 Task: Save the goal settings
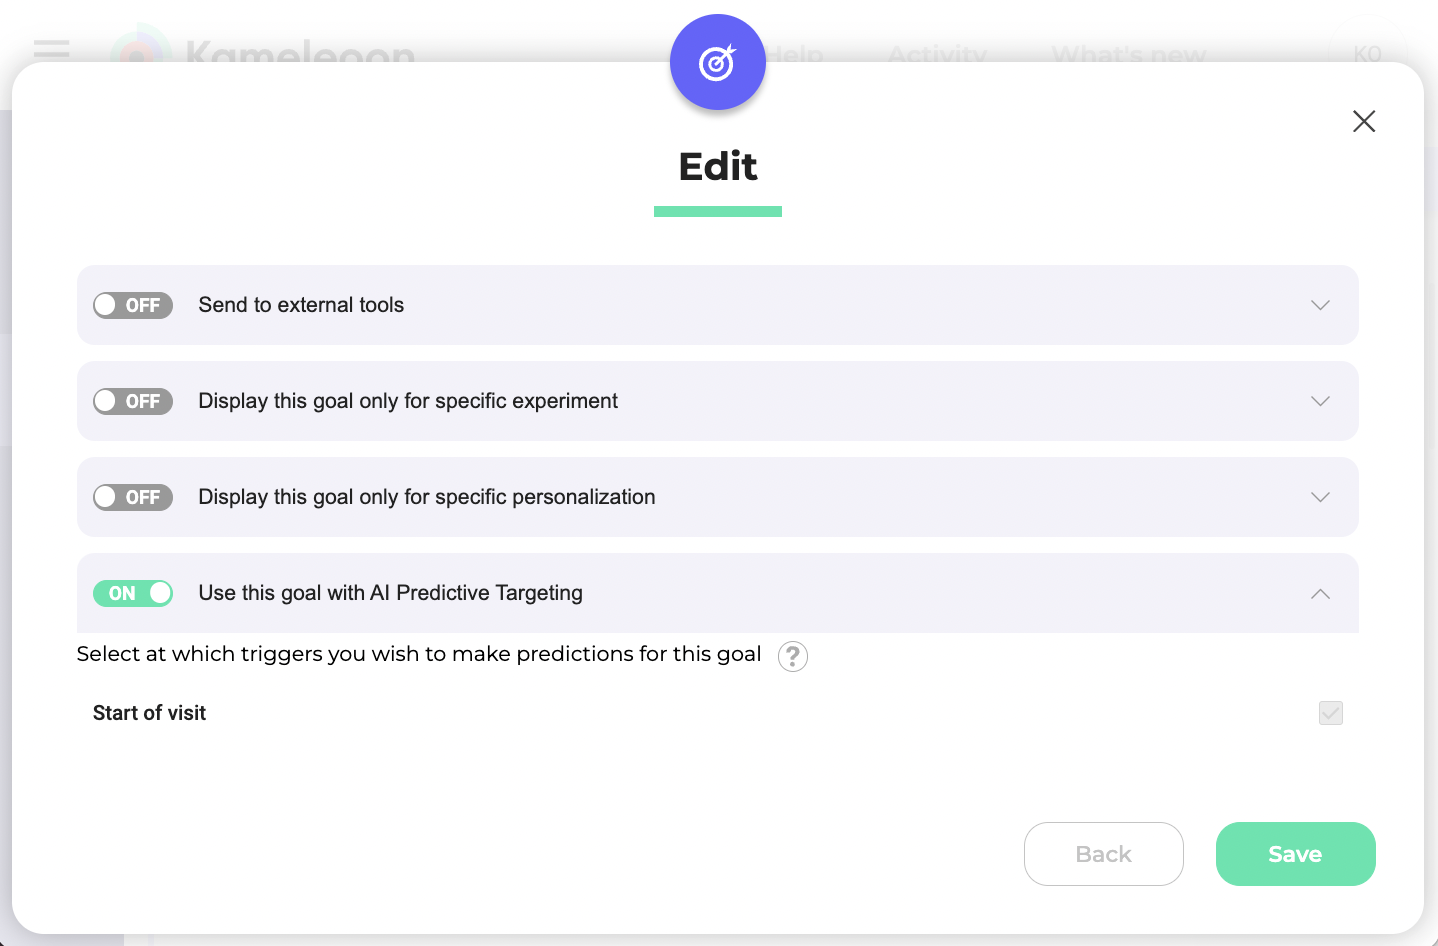point(1295,854)
